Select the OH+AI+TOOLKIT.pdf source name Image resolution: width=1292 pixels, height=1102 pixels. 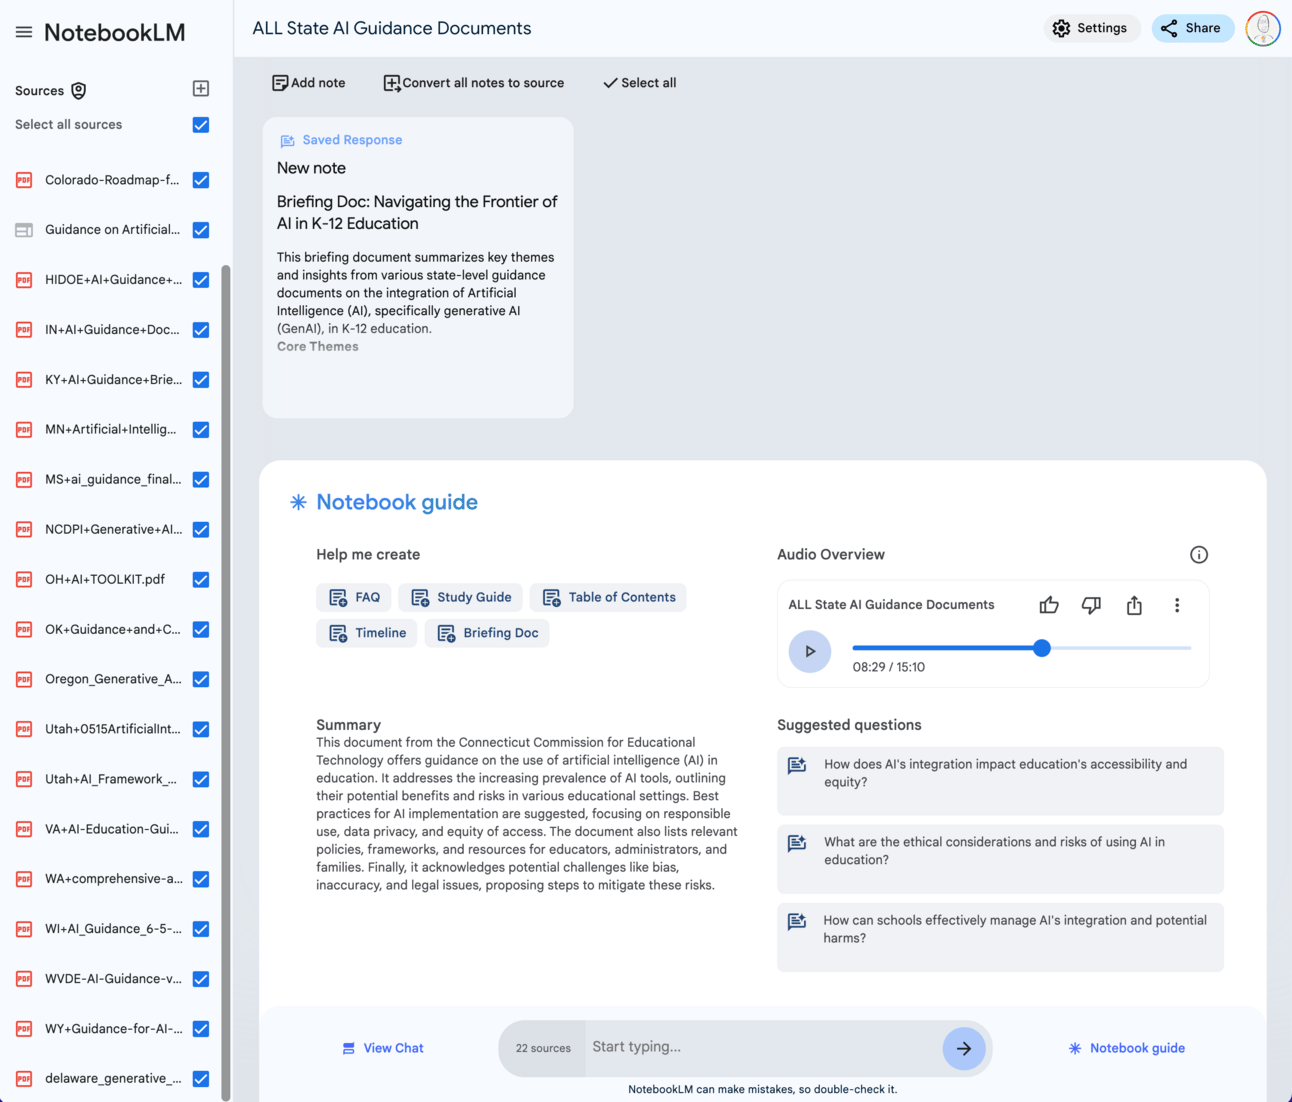point(105,579)
